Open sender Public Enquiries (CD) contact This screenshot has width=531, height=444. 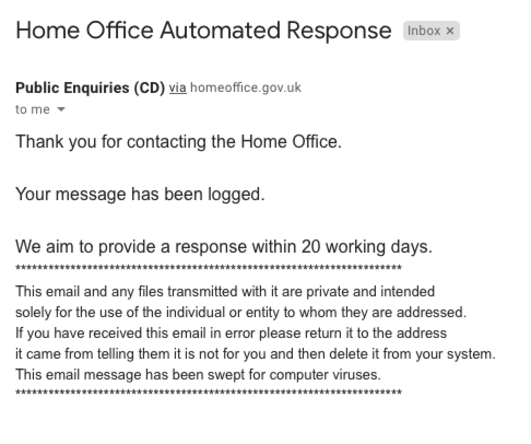(x=90, y=88)
